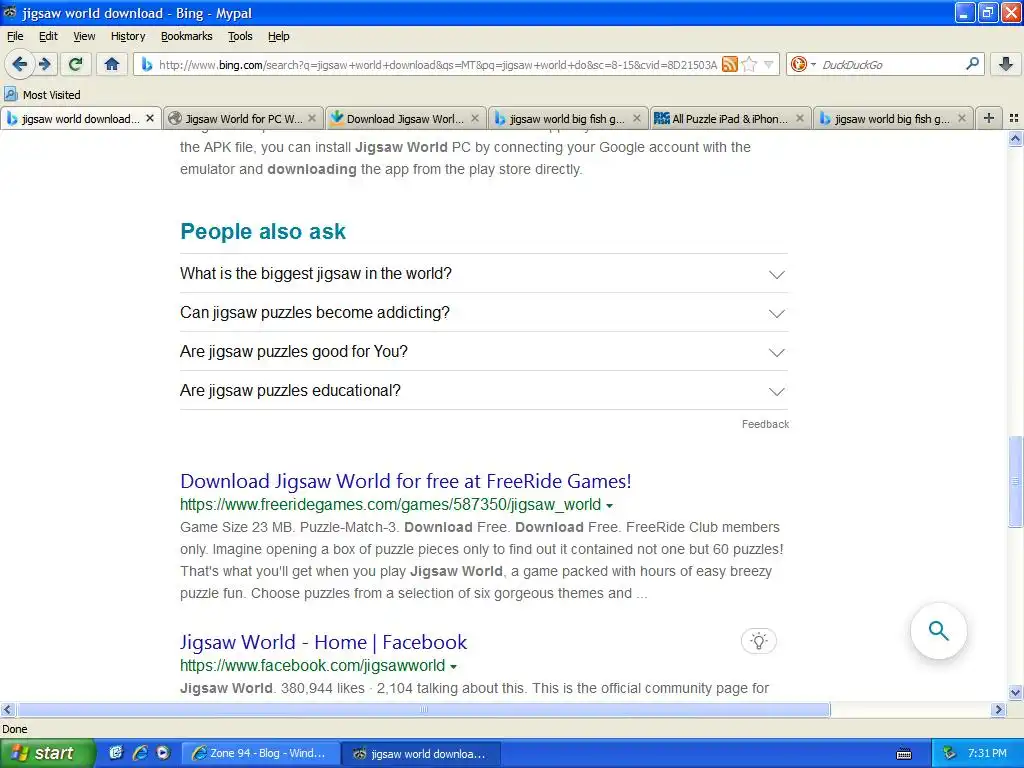Click horizontal scrollbar right arrow
Viewport: 1024px width, 768px height.
[998, 709]
